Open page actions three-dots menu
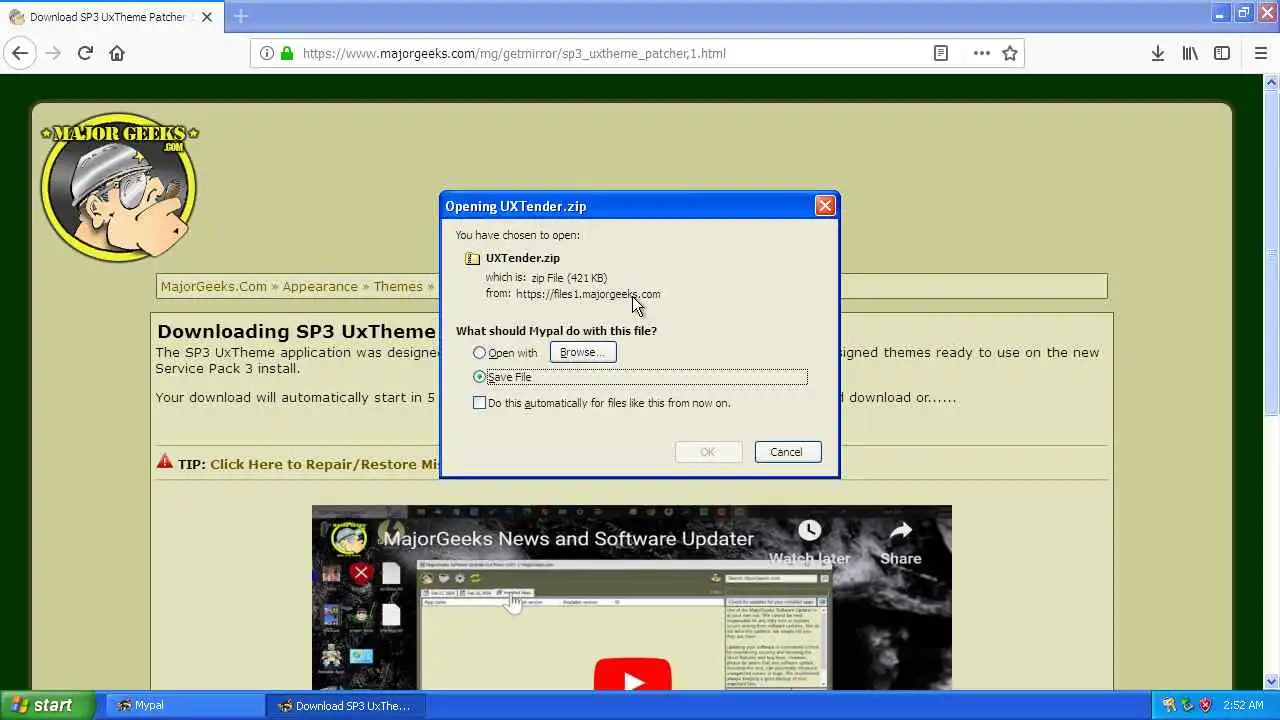Viewport: 1280px width, 720px height. (982, 53)
